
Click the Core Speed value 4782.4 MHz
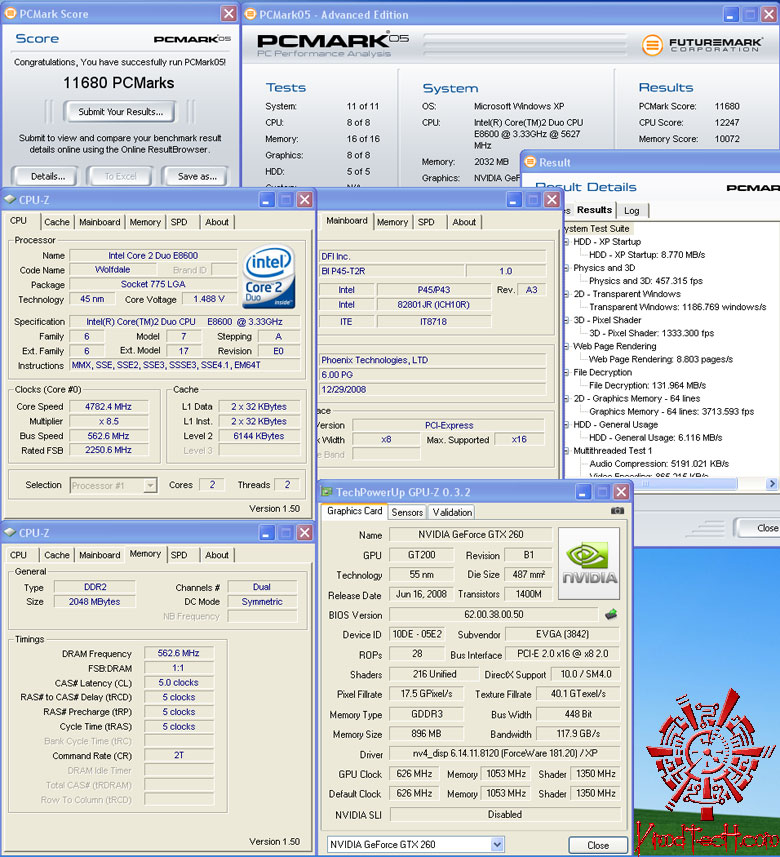coord(108,407)
